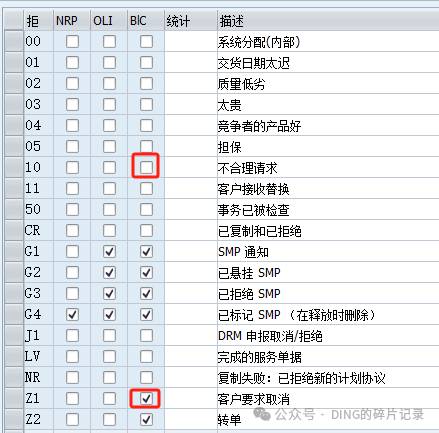The width and height of the screenshot is (439, 433).
Task: Click rejection code cell LV
Action: (39, 356)
